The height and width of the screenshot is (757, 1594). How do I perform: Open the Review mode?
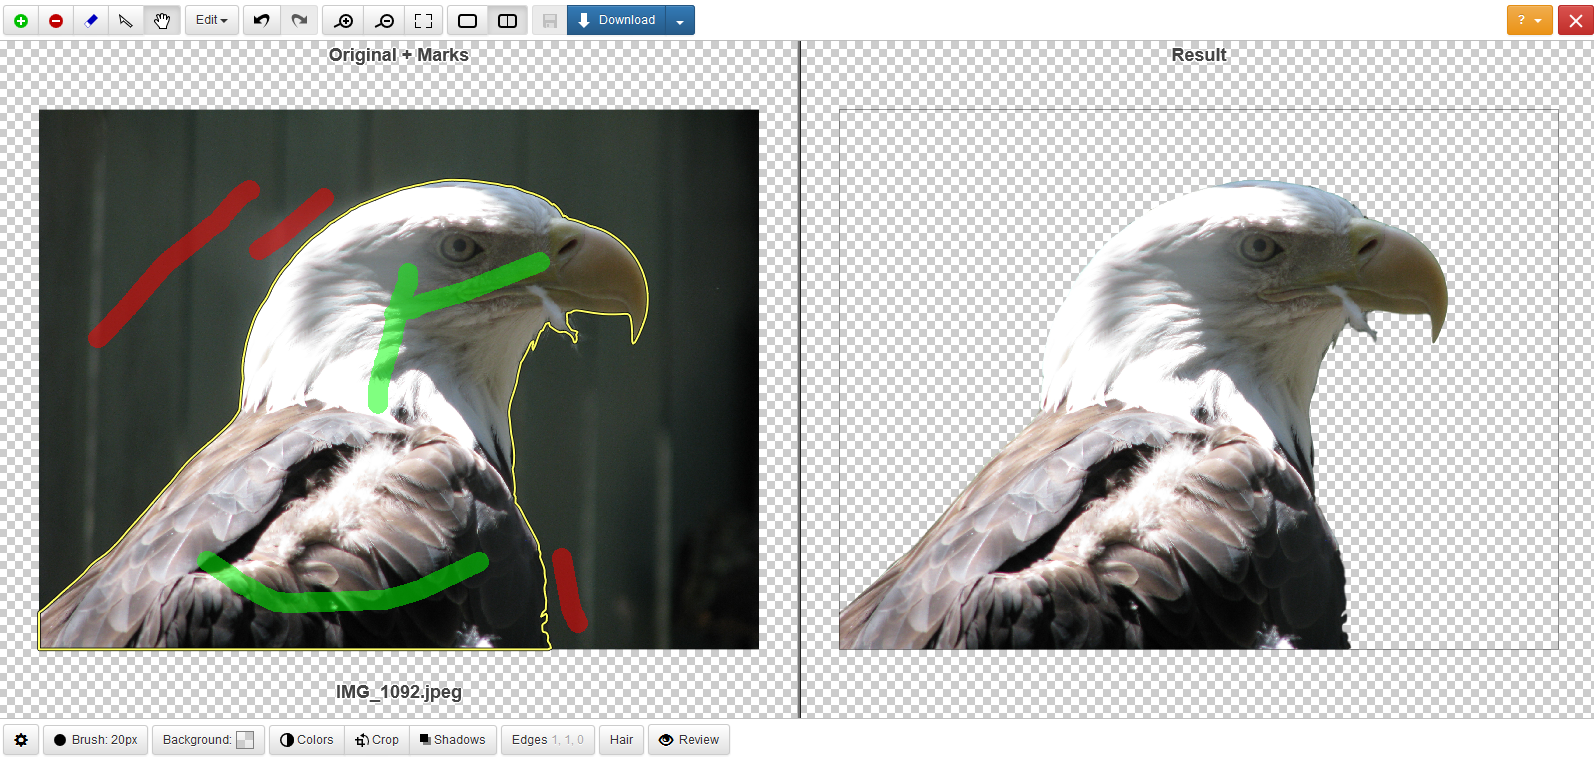(689, 740)
